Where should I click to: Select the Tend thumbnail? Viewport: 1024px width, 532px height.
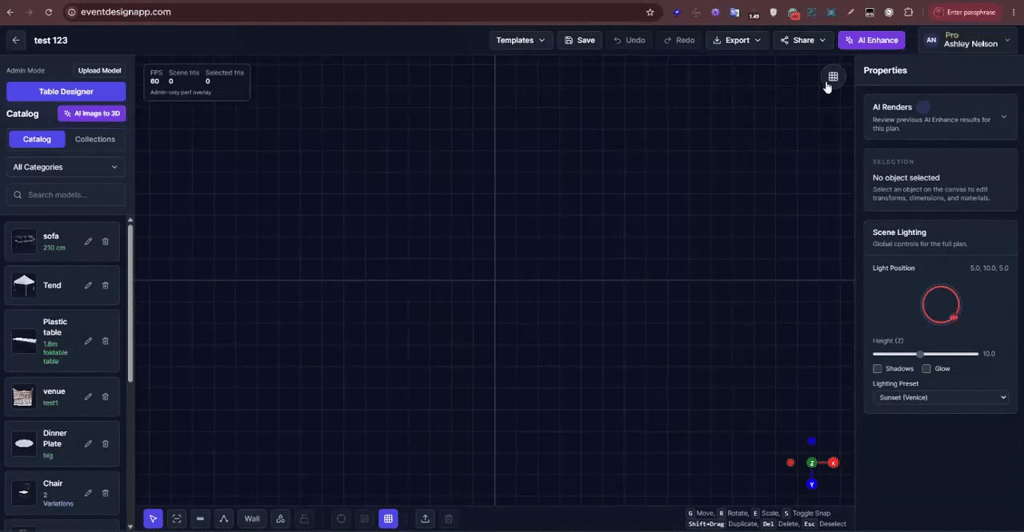(24, 285)
